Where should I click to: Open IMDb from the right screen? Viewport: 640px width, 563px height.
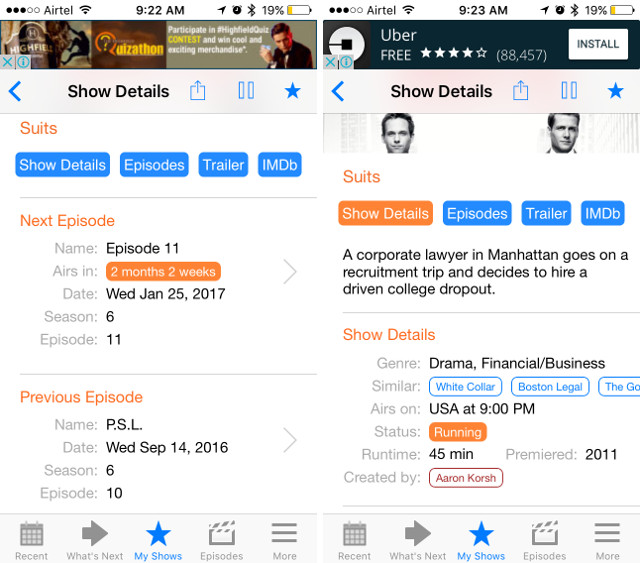(x=602, y=213)
